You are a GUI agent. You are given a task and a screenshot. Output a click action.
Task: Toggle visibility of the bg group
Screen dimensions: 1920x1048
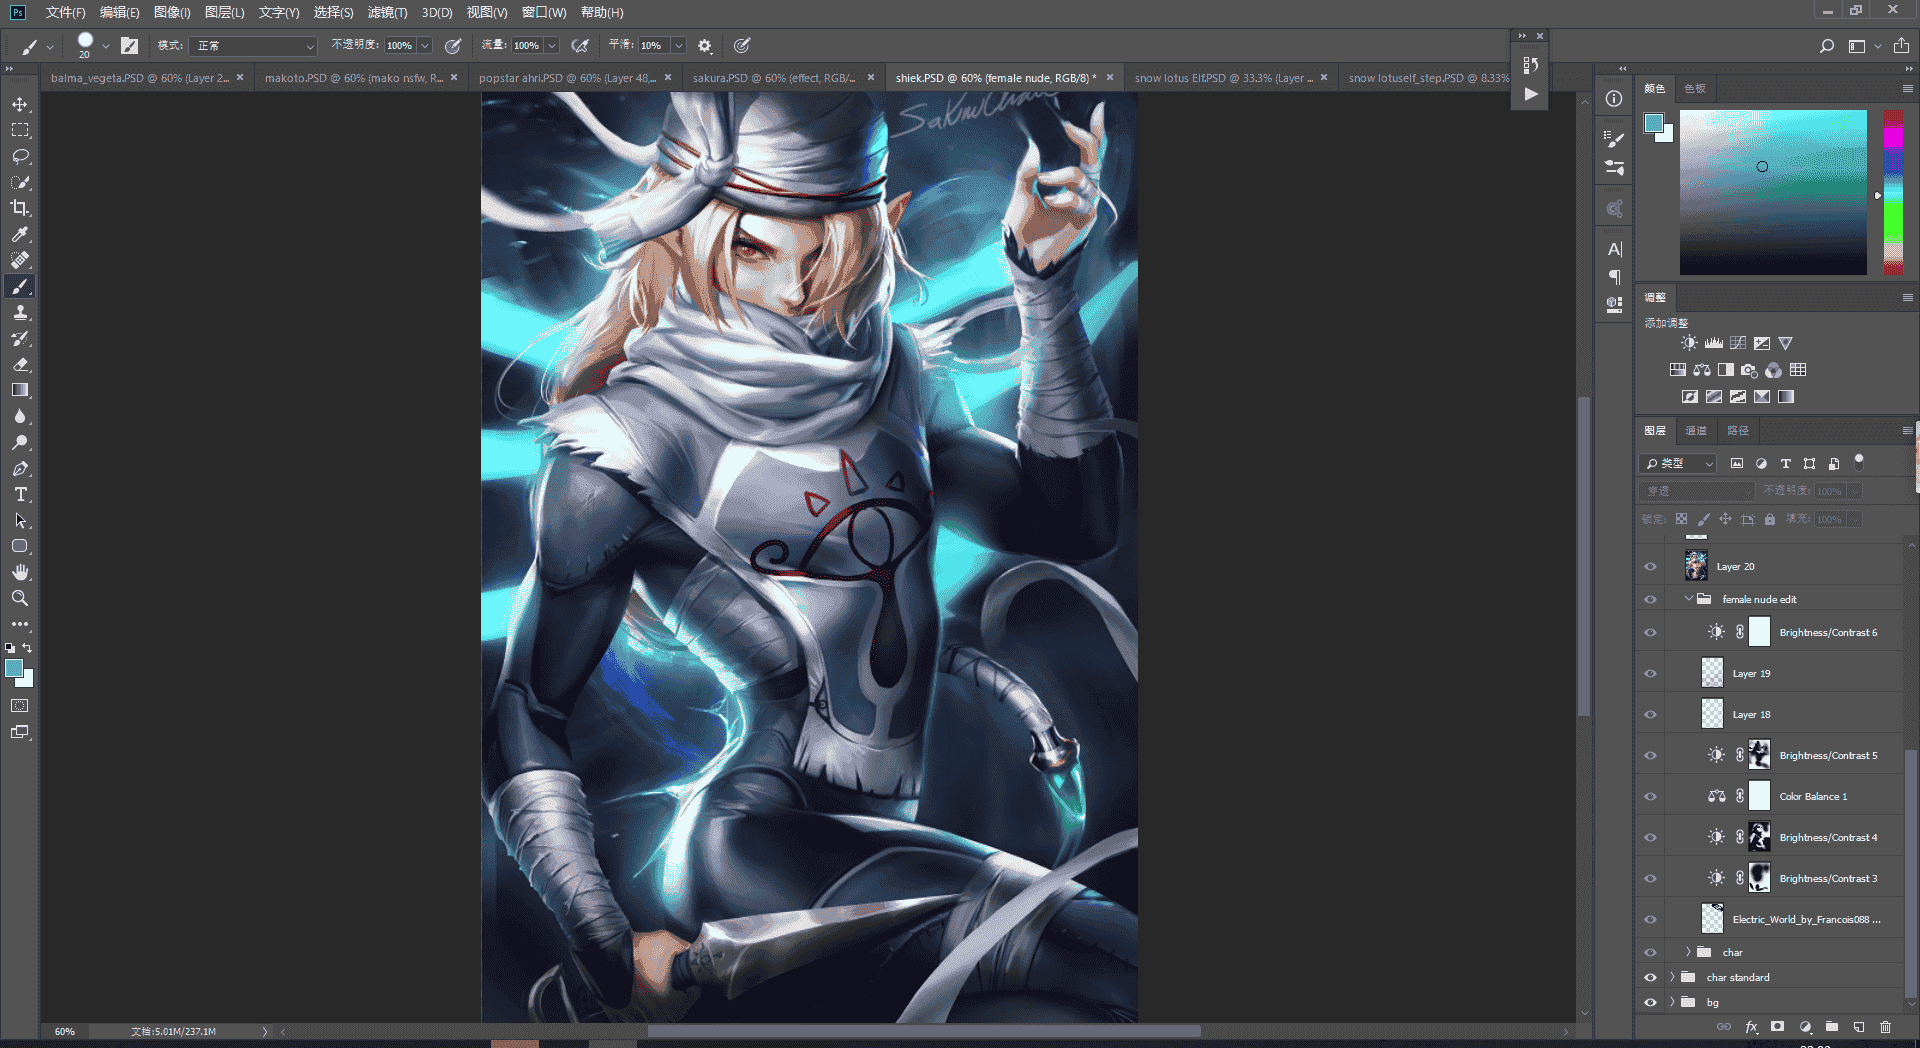pos(1650,1002)
